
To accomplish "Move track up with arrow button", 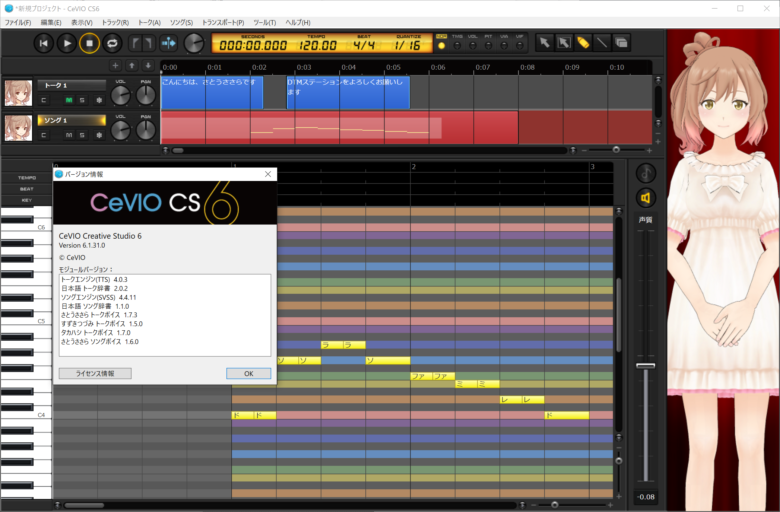I will (132, 66).
